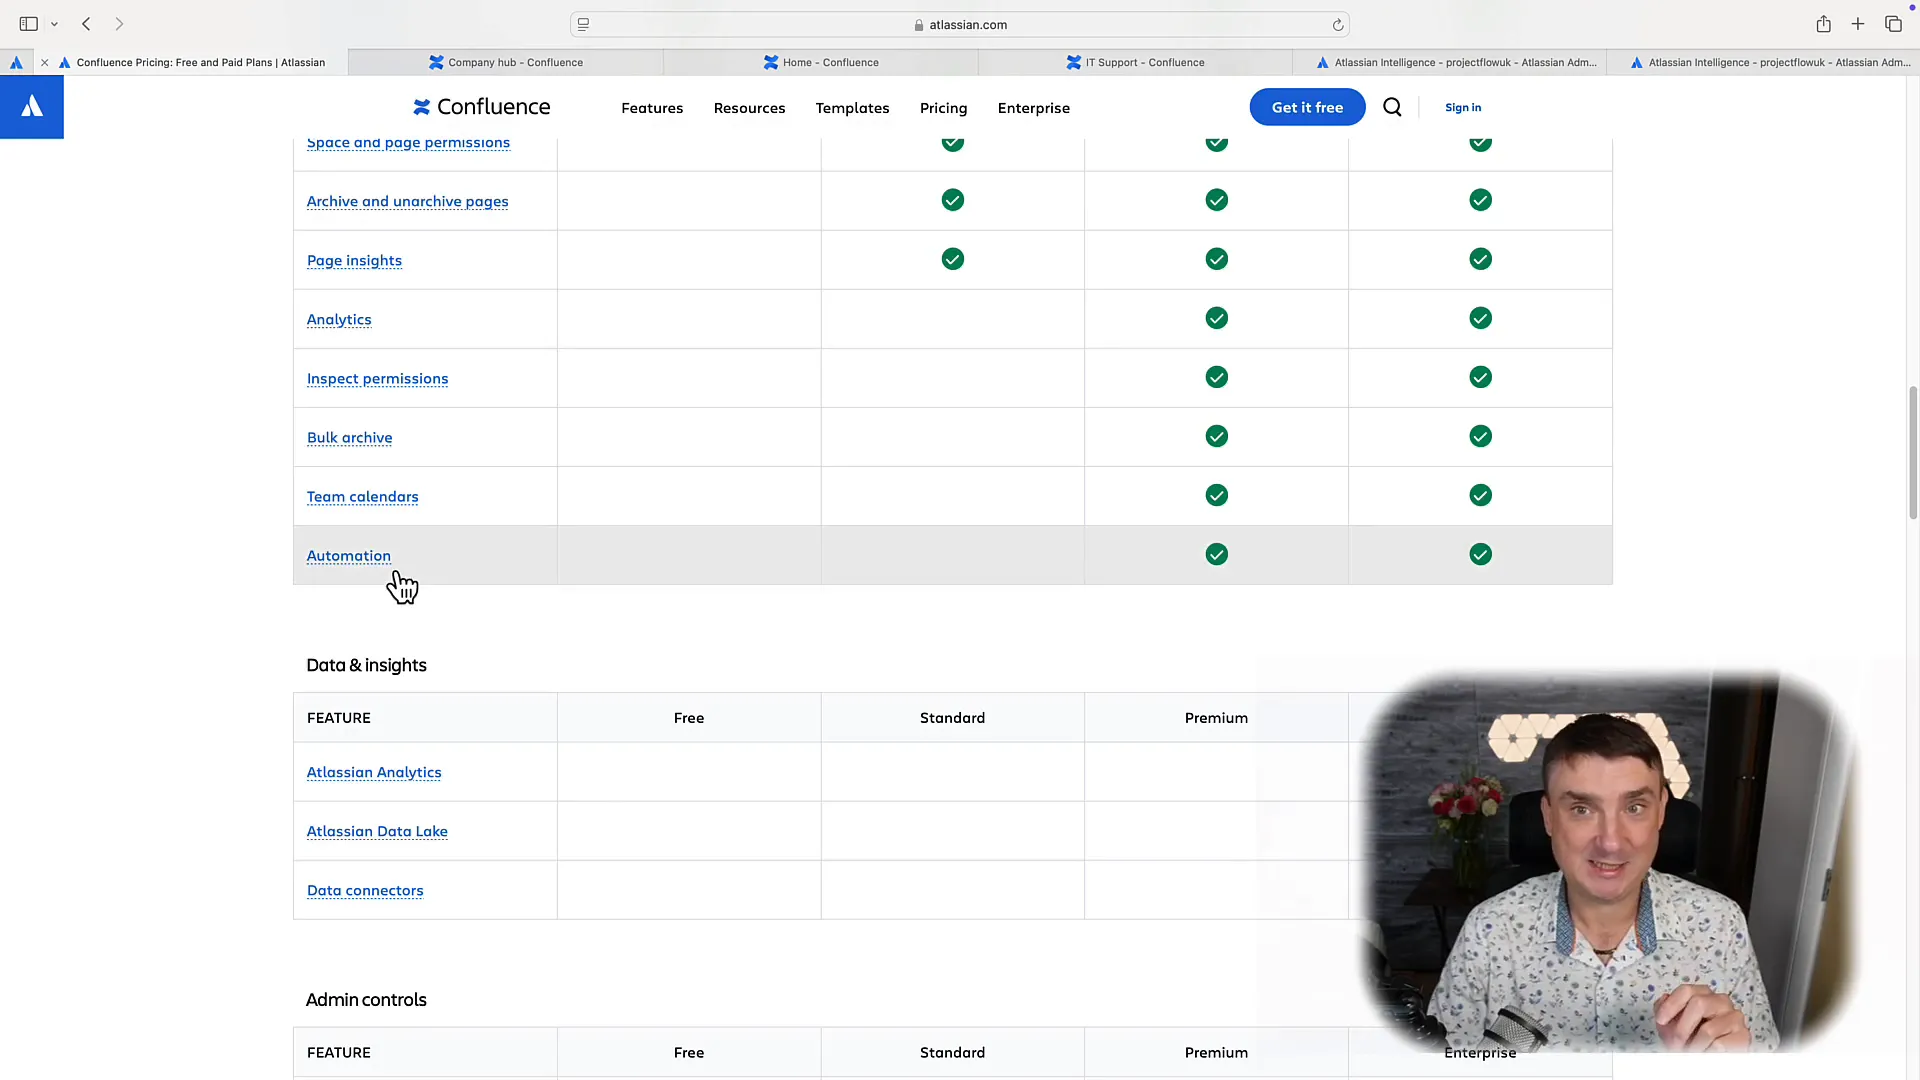Image resolution: width=1920 pixels, height=1080 pixels.
Task: Open Archive and unarchive pages link
Action: coord(407,201)
